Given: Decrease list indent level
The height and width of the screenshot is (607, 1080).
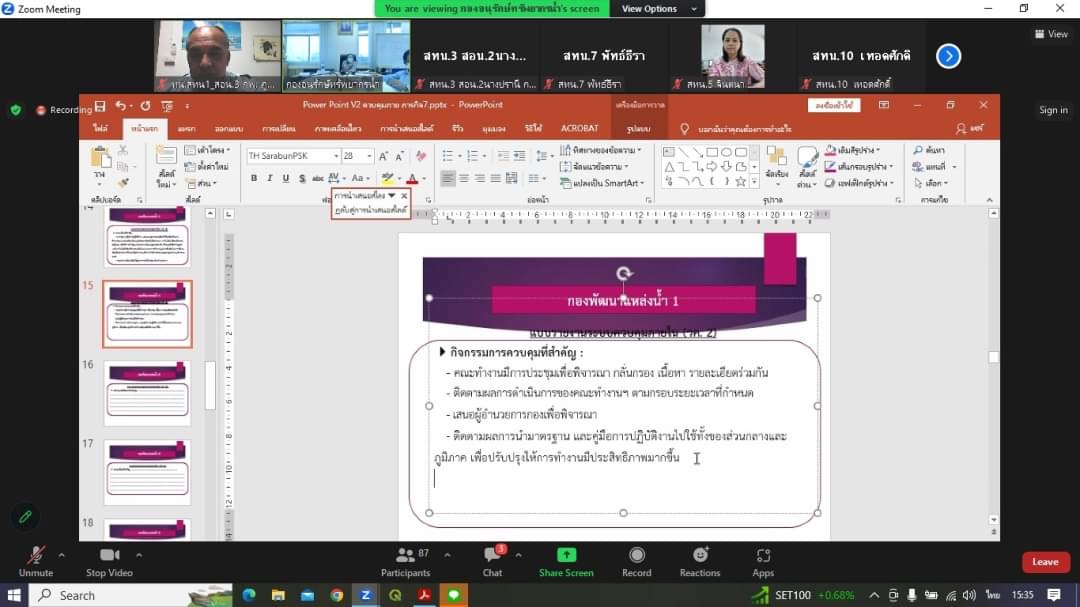Looking at the screenshot, I should (503, 156).
